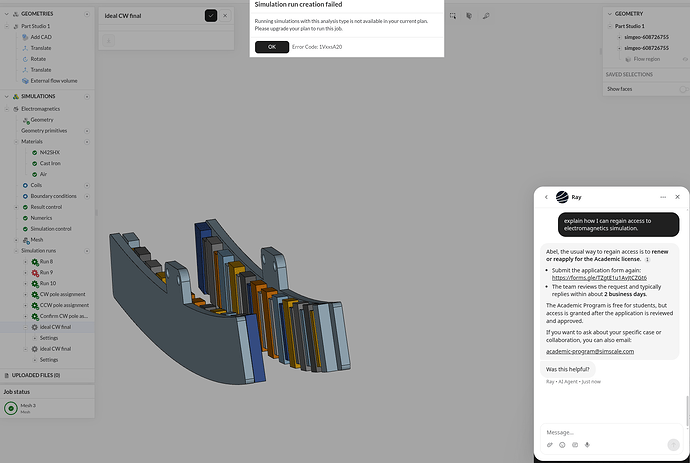
Task: Collapse the Electromagnetics simulation node
Action: (7, 109)
